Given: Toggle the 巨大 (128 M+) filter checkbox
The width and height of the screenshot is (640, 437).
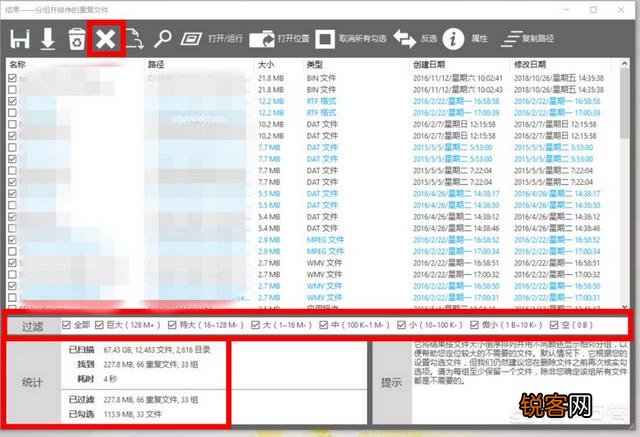Looking at the screenshot, I should pos(99,325).
